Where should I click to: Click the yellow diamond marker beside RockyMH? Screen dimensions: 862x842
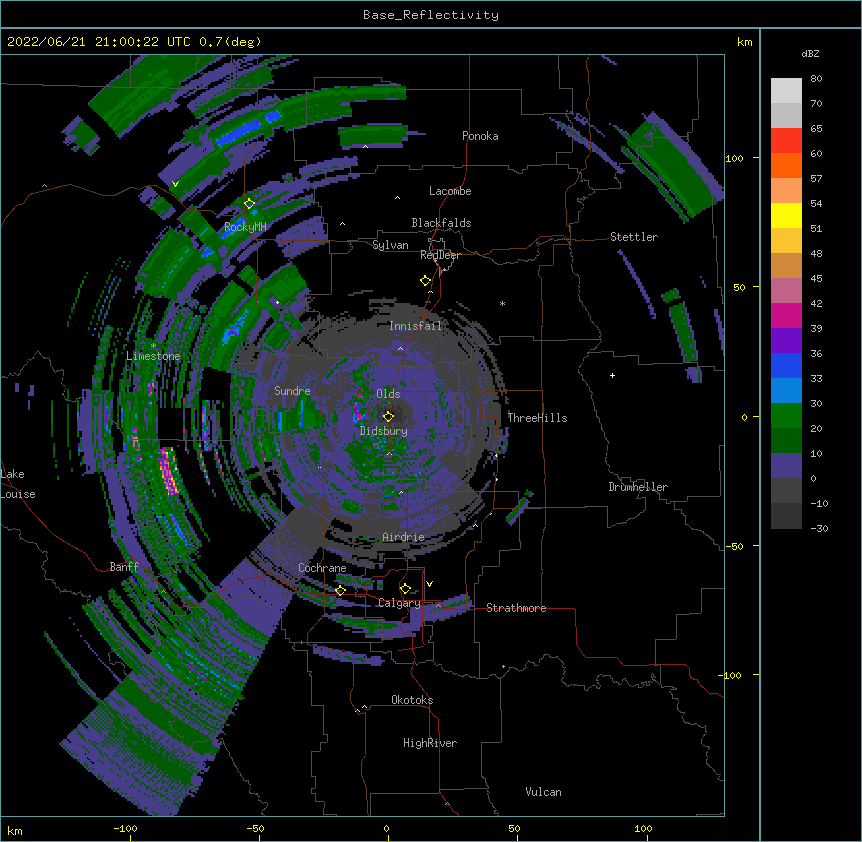coord(249,203)
